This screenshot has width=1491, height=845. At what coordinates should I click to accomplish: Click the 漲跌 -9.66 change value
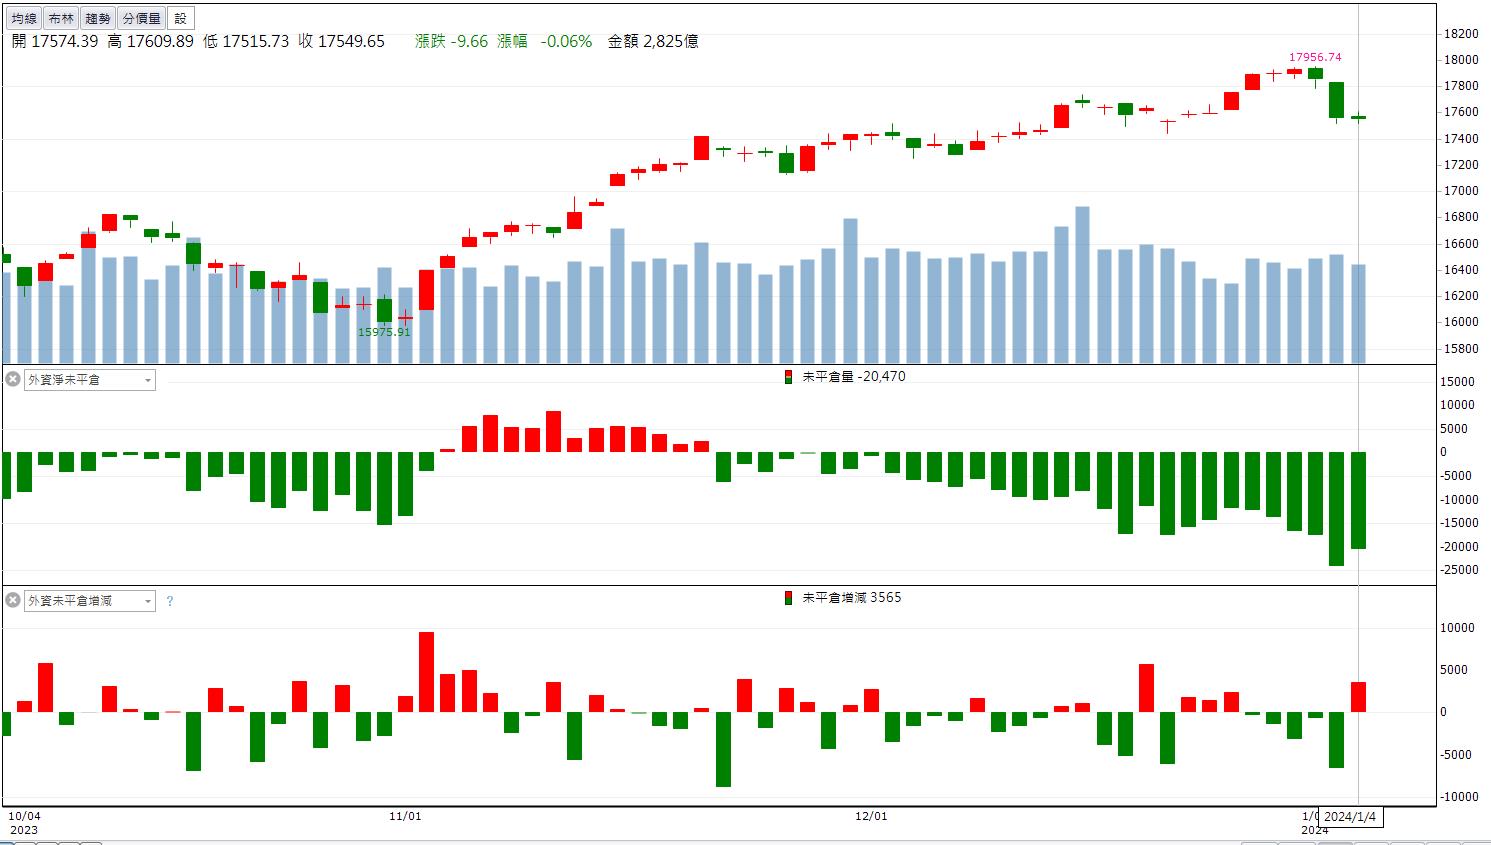coord(452,42)
